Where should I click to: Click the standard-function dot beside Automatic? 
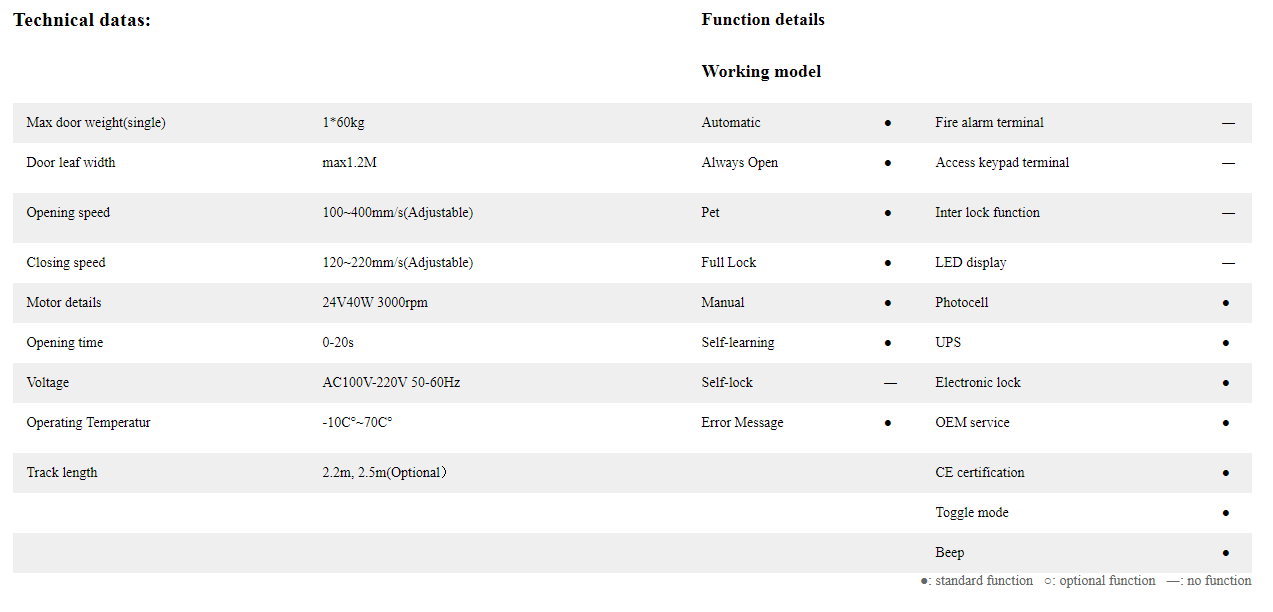coord(887,123)
